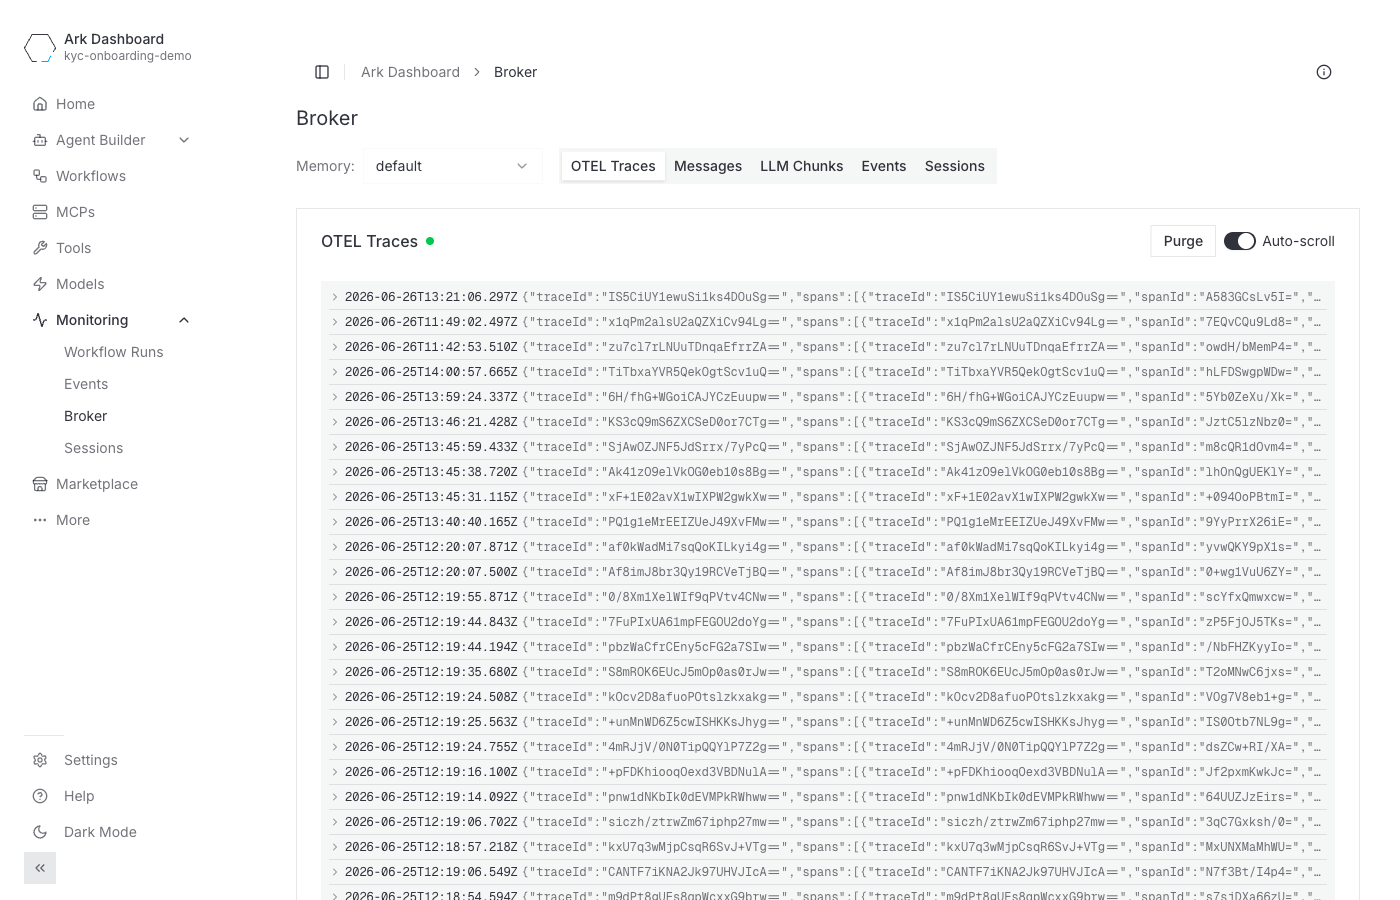This screenshot has height=900, width=1400.
Task: Expand the Agent Builder submenu chevron
Action: [x=184, y=140]
